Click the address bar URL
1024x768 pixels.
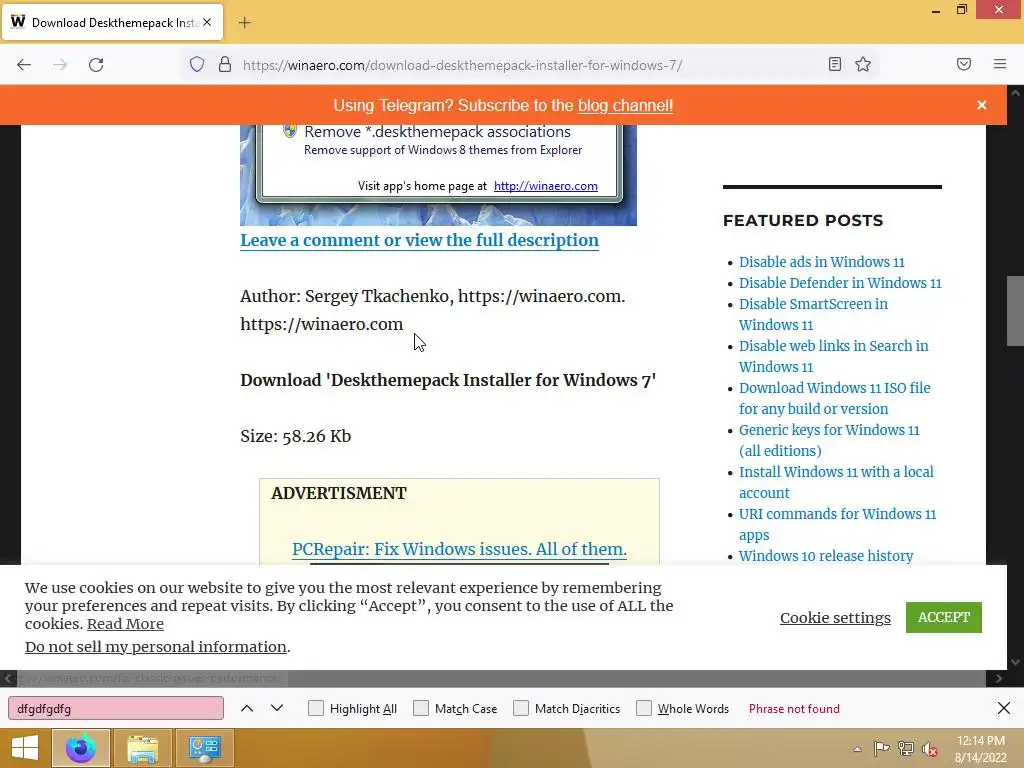click(462, 65)
